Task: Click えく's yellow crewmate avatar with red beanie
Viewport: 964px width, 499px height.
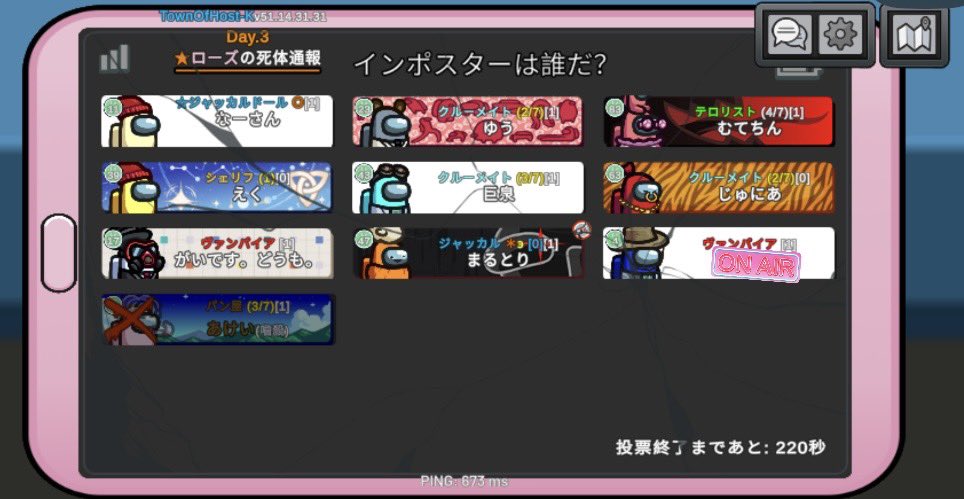Action: [x=134, y=189]
